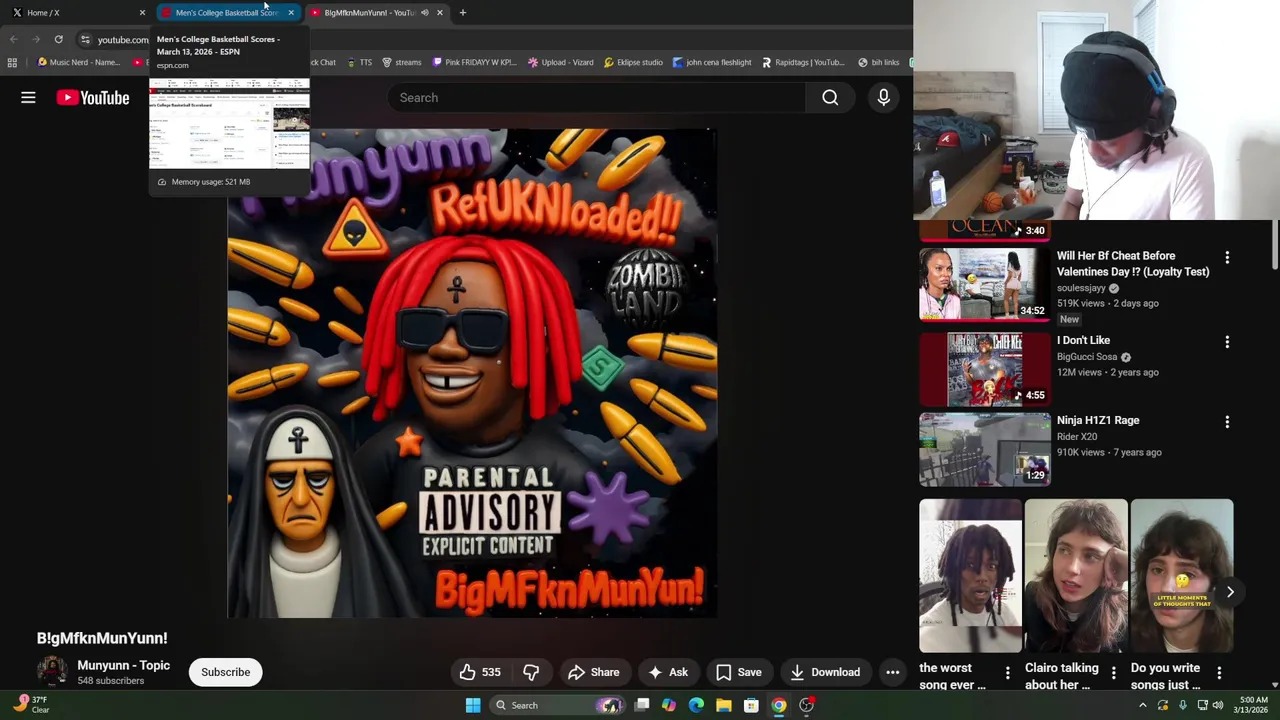This screenshot has height=720, width=1280.
Task: Download the video
Action: tap(825, 672)
